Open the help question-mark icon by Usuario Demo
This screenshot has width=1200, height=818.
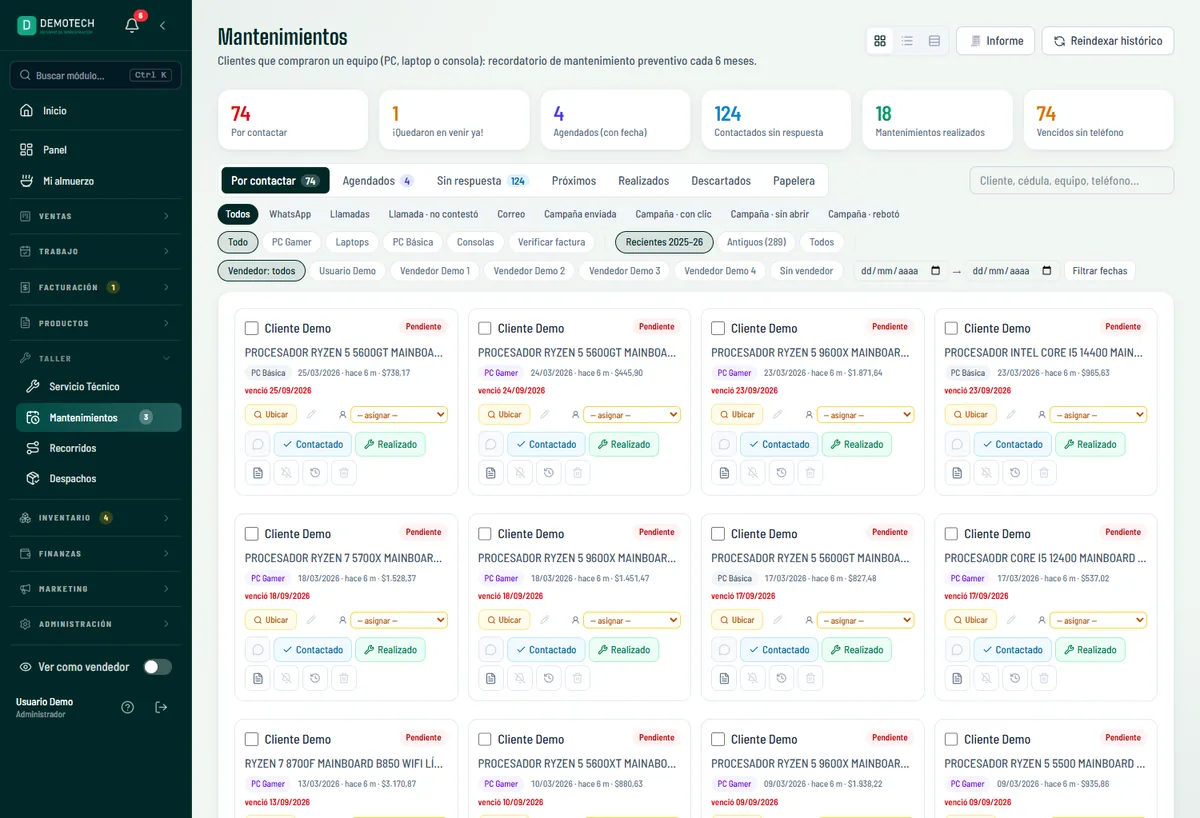pos(128,707)
